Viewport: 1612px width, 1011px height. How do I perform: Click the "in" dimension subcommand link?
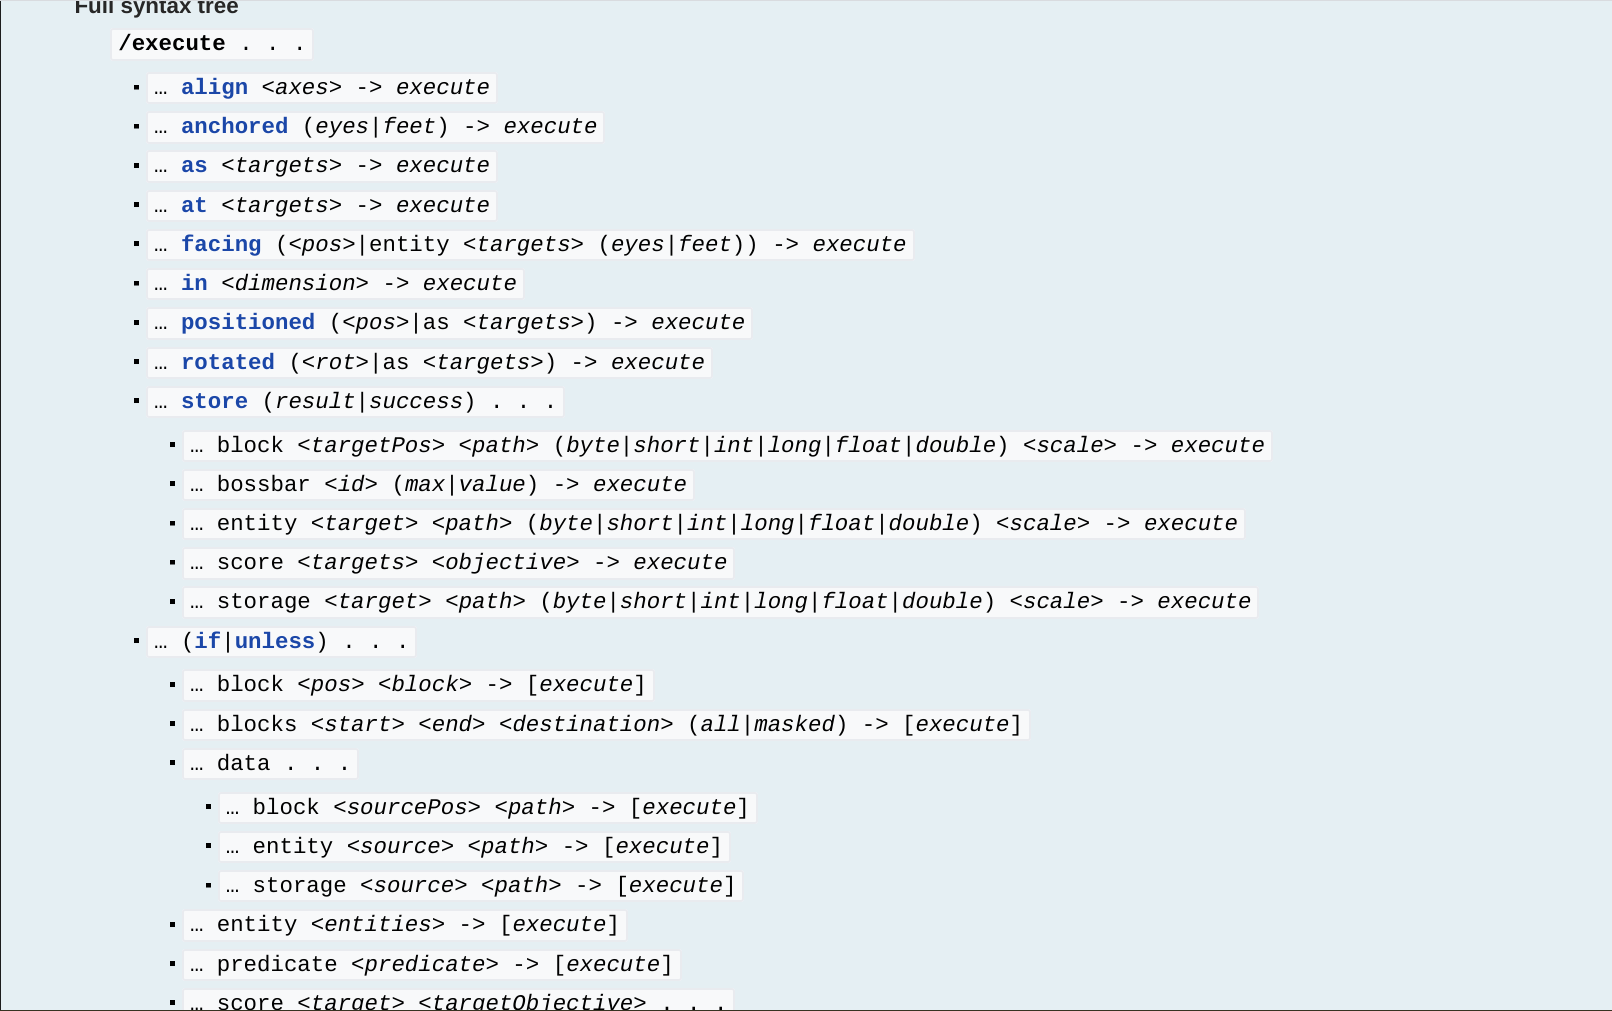tap(194, 284)
